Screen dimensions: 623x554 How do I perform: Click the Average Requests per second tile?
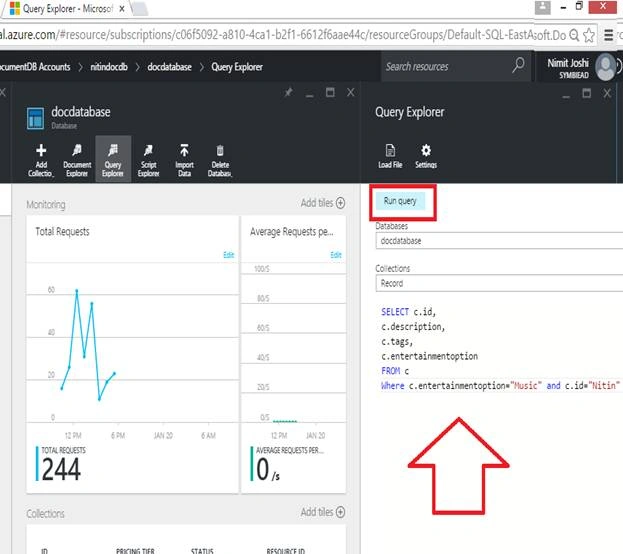tap(293, 354)
